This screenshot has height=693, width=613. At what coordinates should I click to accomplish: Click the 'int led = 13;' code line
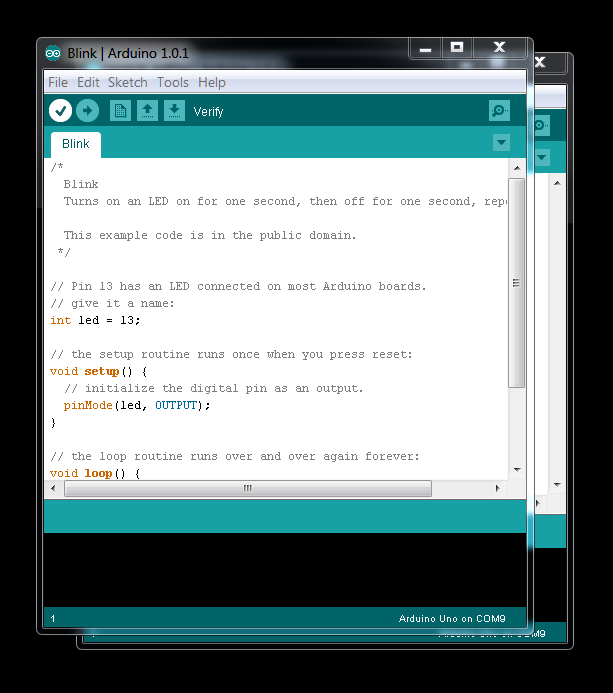95,320
